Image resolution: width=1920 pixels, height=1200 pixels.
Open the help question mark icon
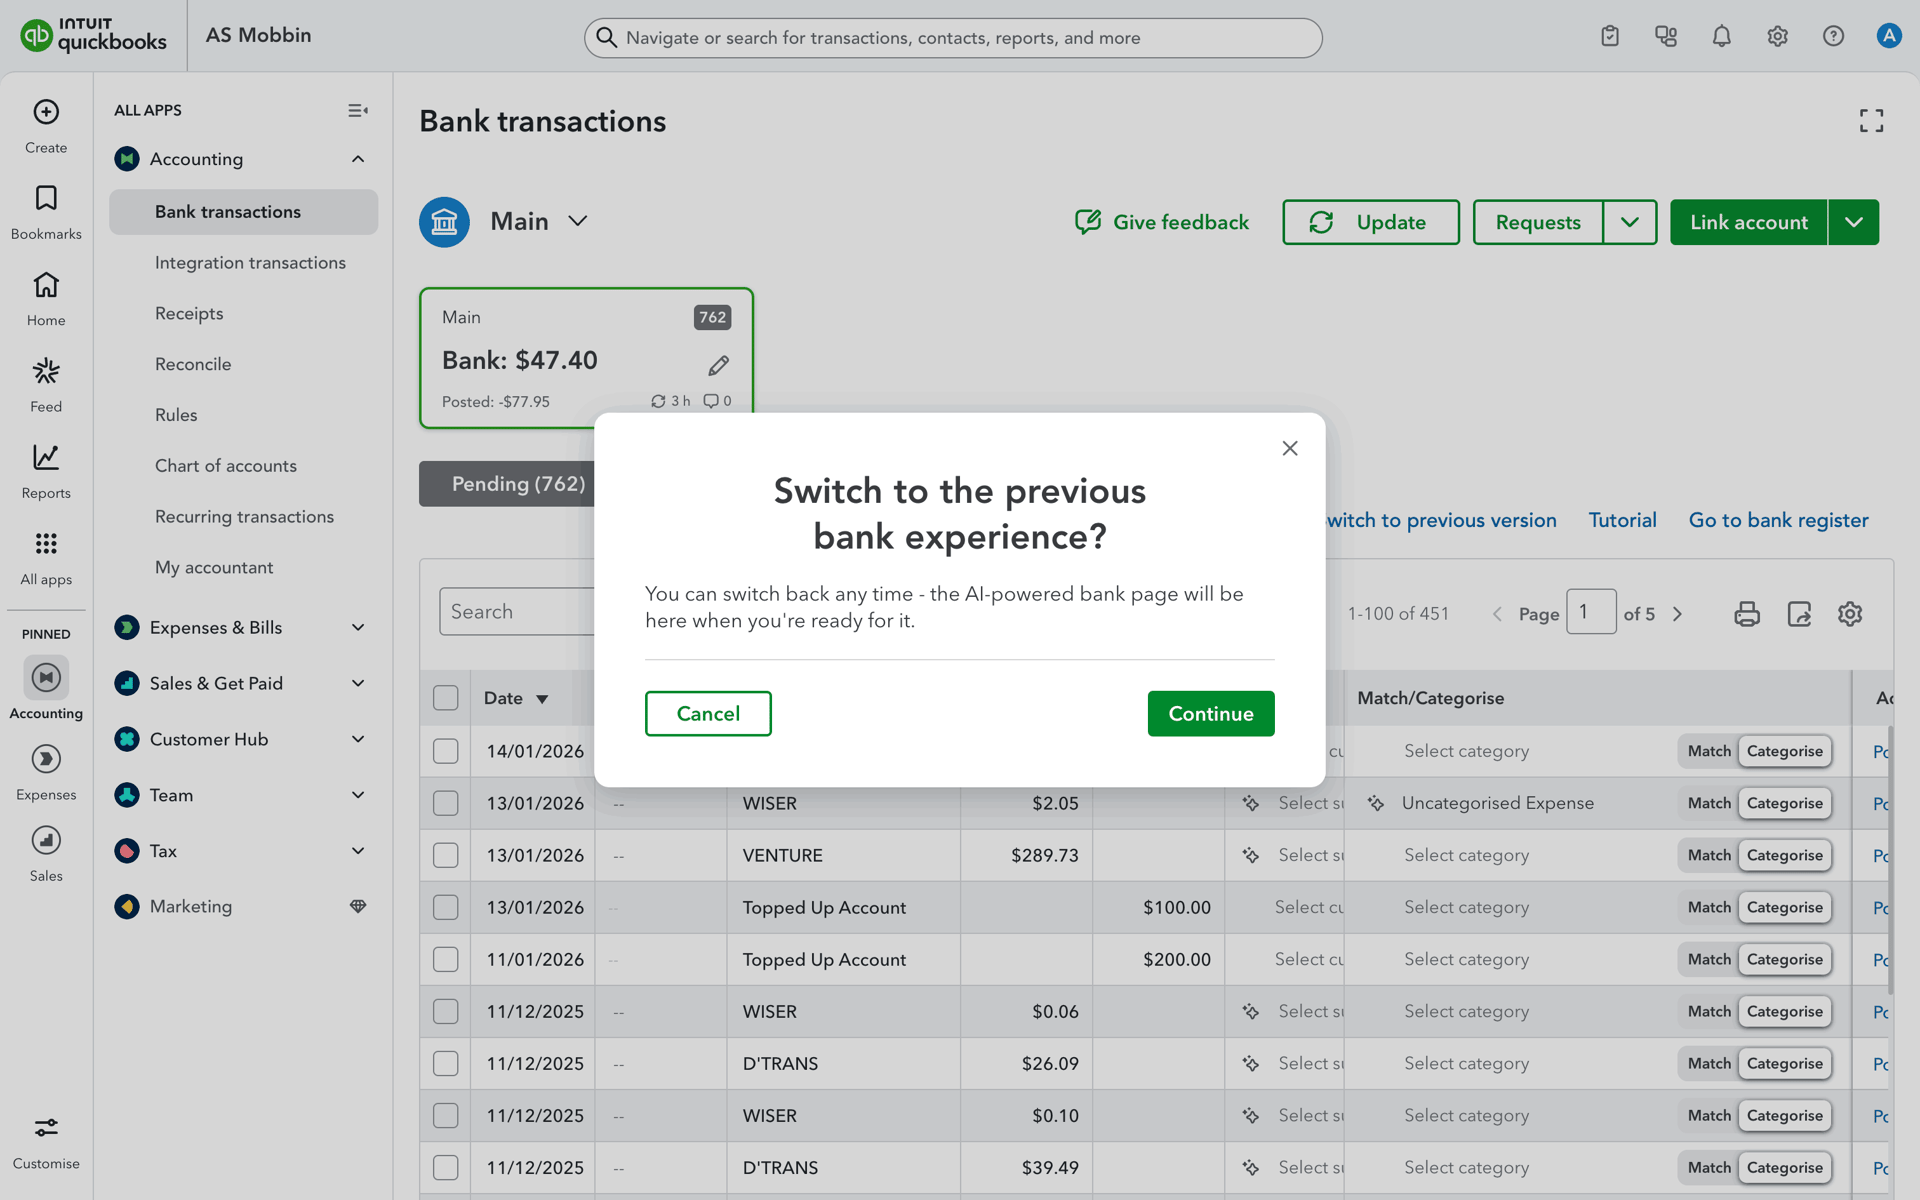pyautogui.click(x=1833, y=36)
